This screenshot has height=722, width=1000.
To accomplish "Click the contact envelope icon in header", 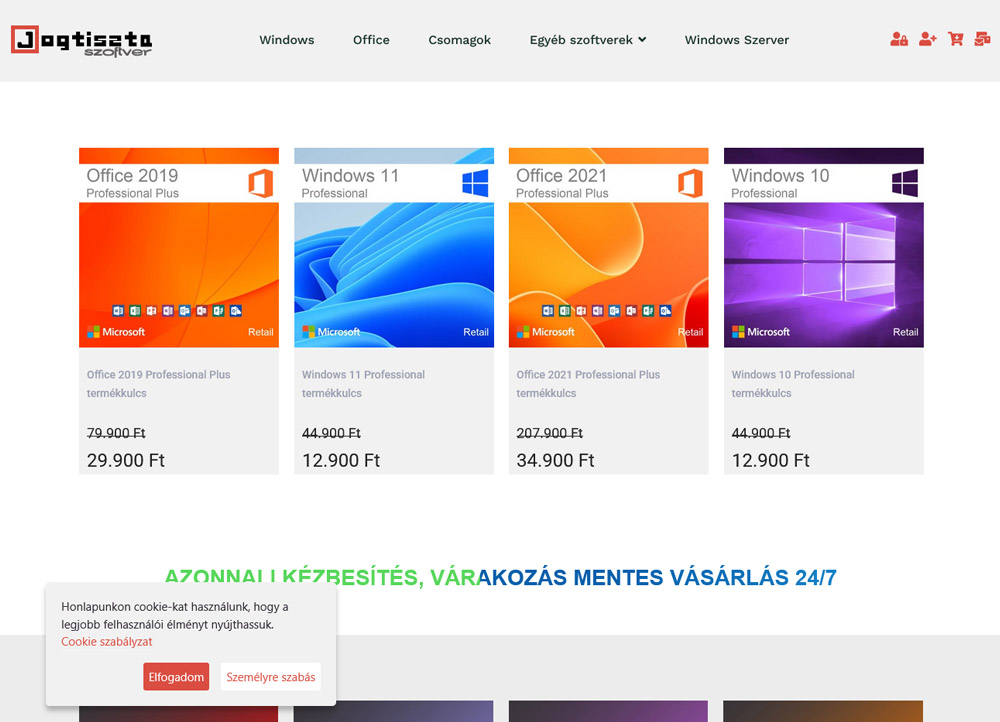I will click(982, 40).
